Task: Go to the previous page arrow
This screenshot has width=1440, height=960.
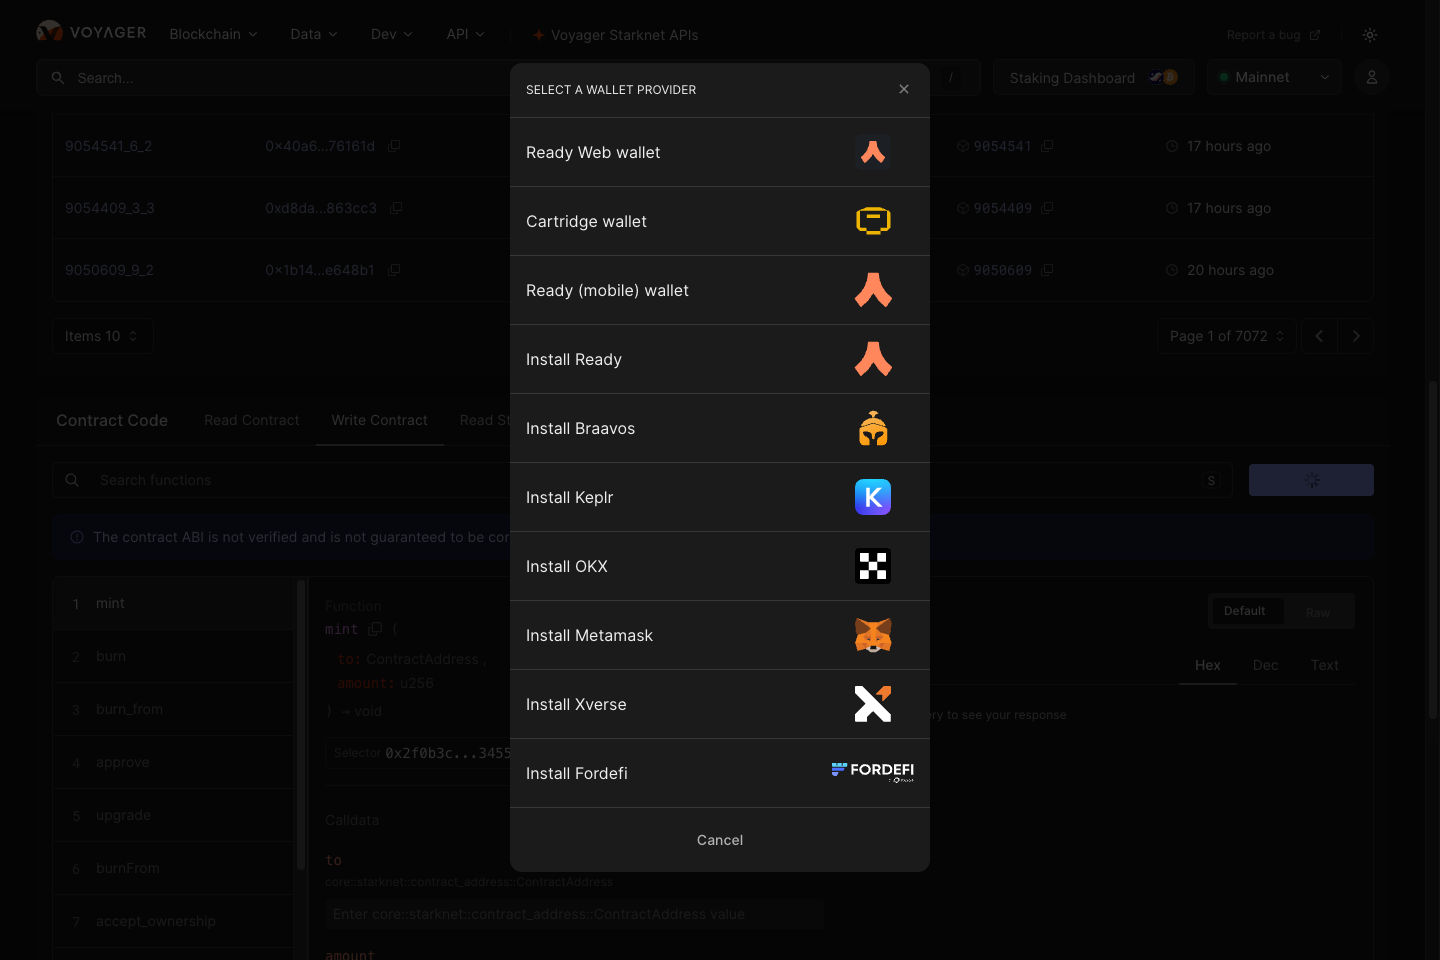Action: (x=1319, y=336)
